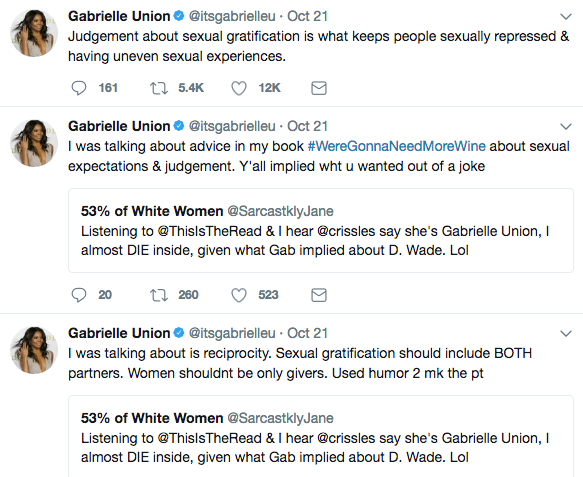Reply to the first tweet with 161 replies
Image resolution: width=583 pixels, height=477 pixels.
pyautogui.click(x=79, y=88)
